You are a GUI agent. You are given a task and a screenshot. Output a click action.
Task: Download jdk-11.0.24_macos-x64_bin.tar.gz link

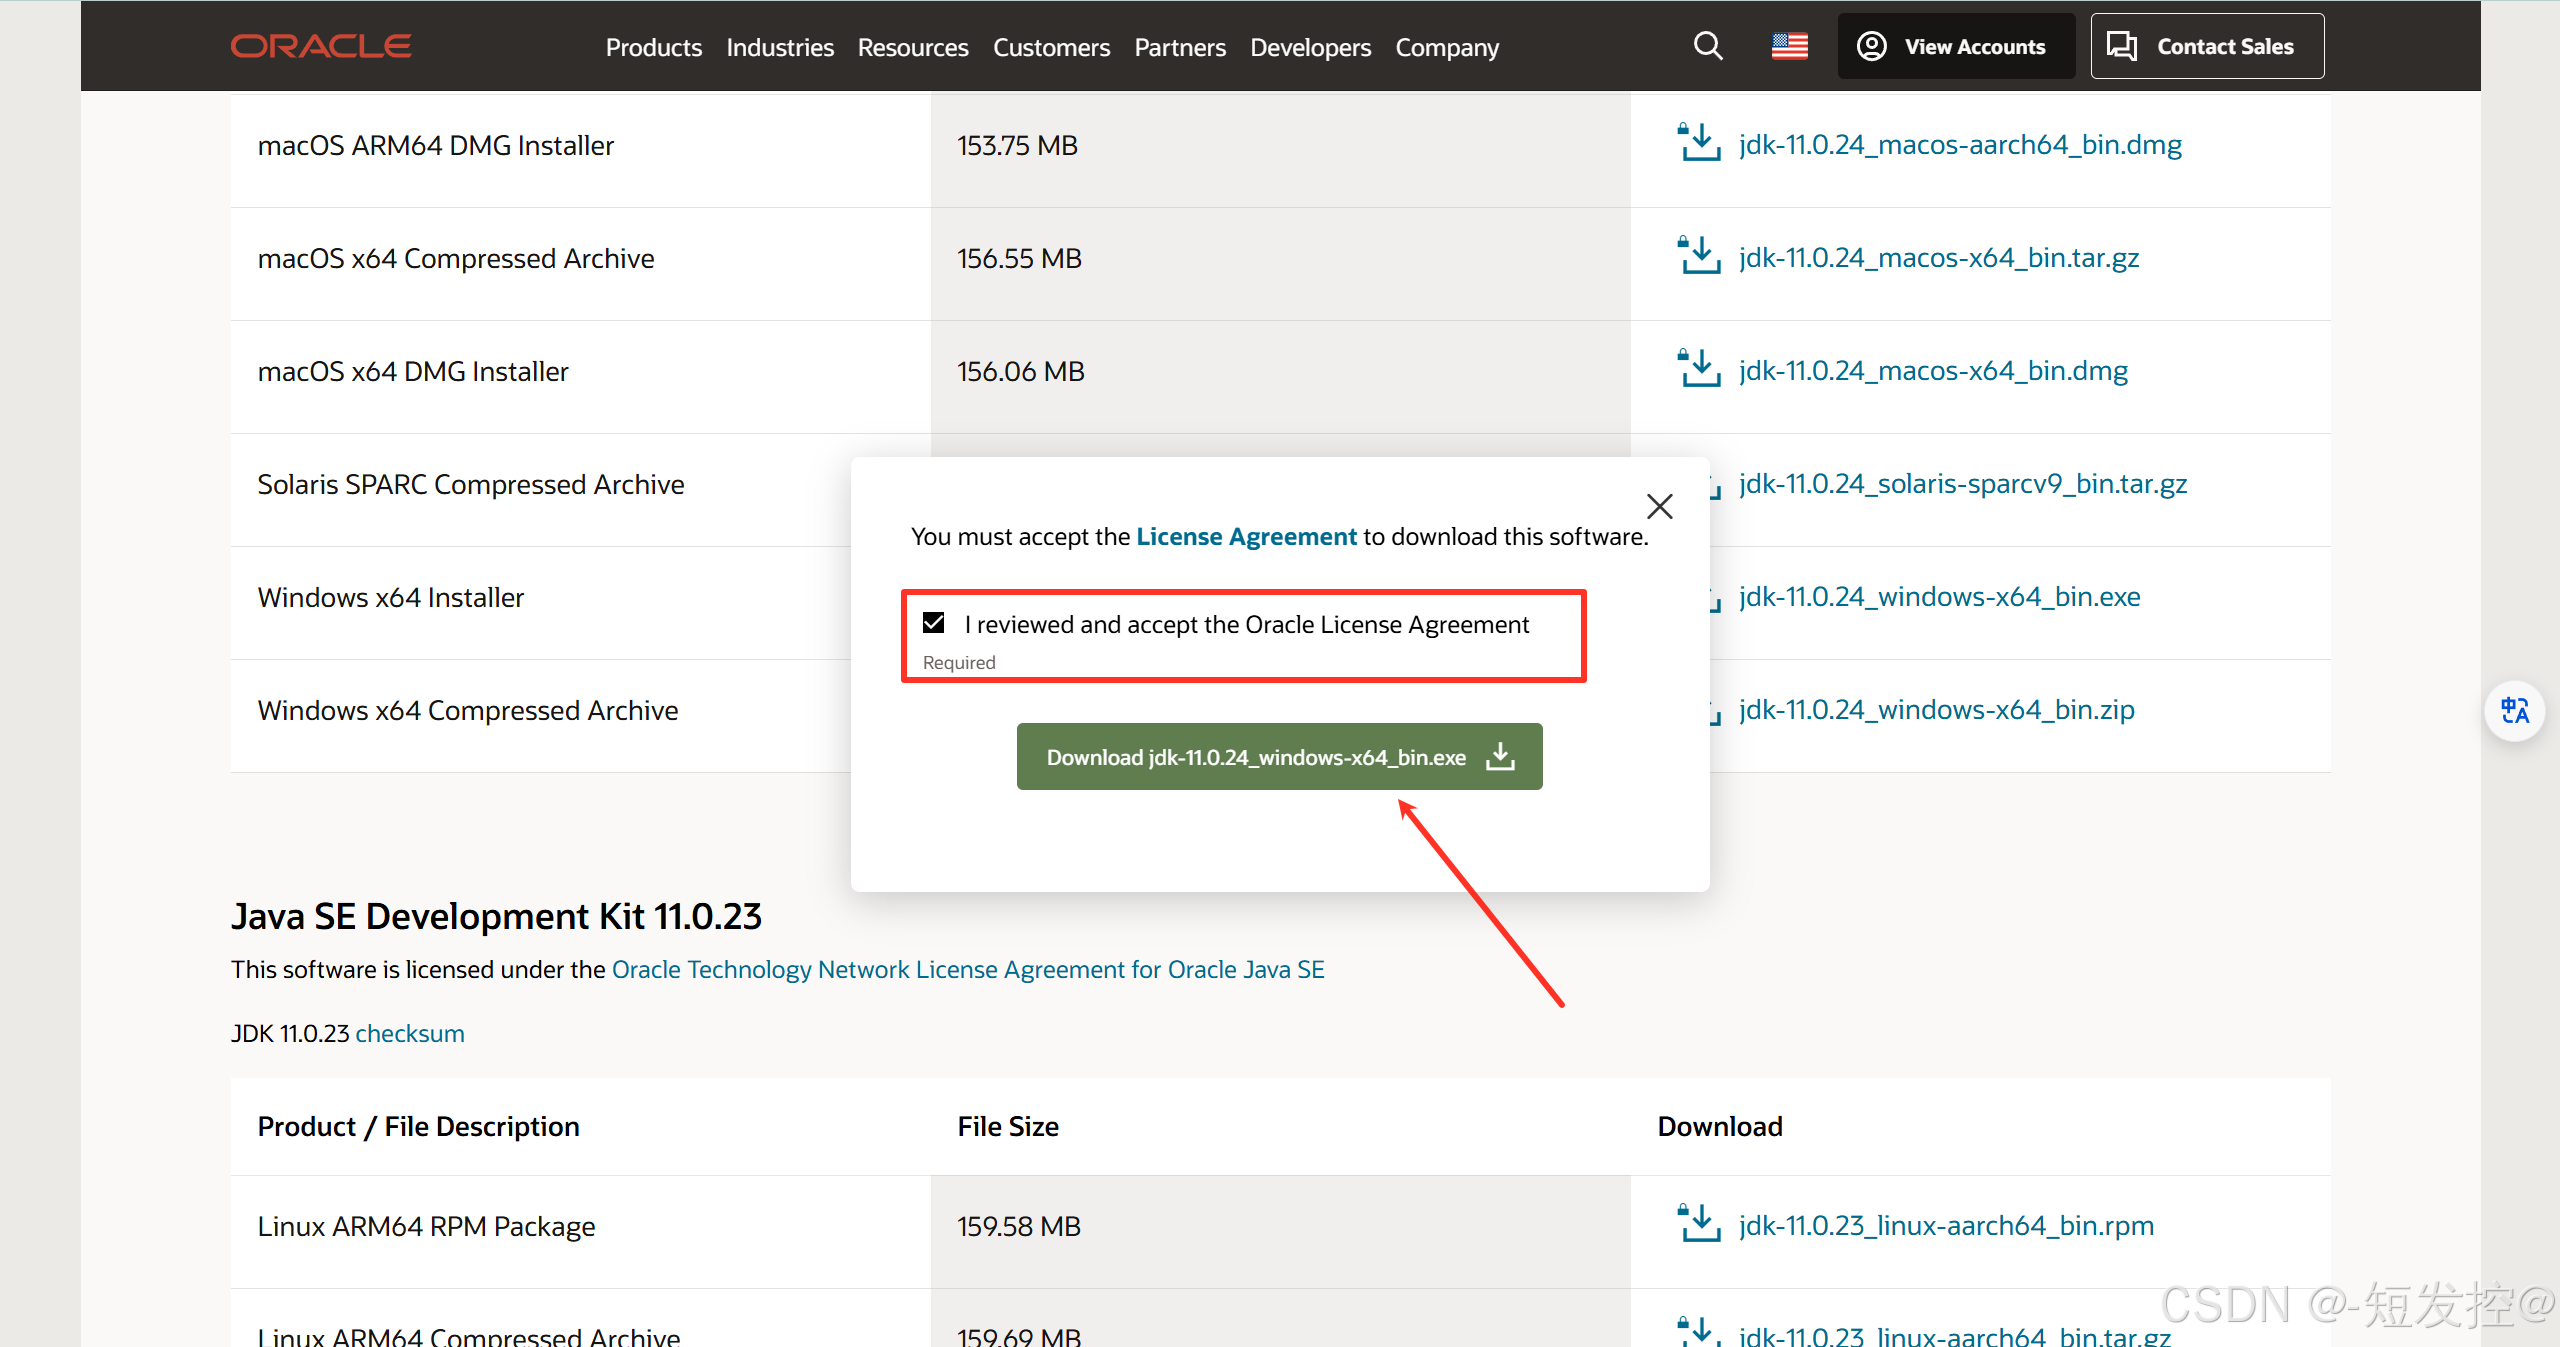pos(1939,258)
